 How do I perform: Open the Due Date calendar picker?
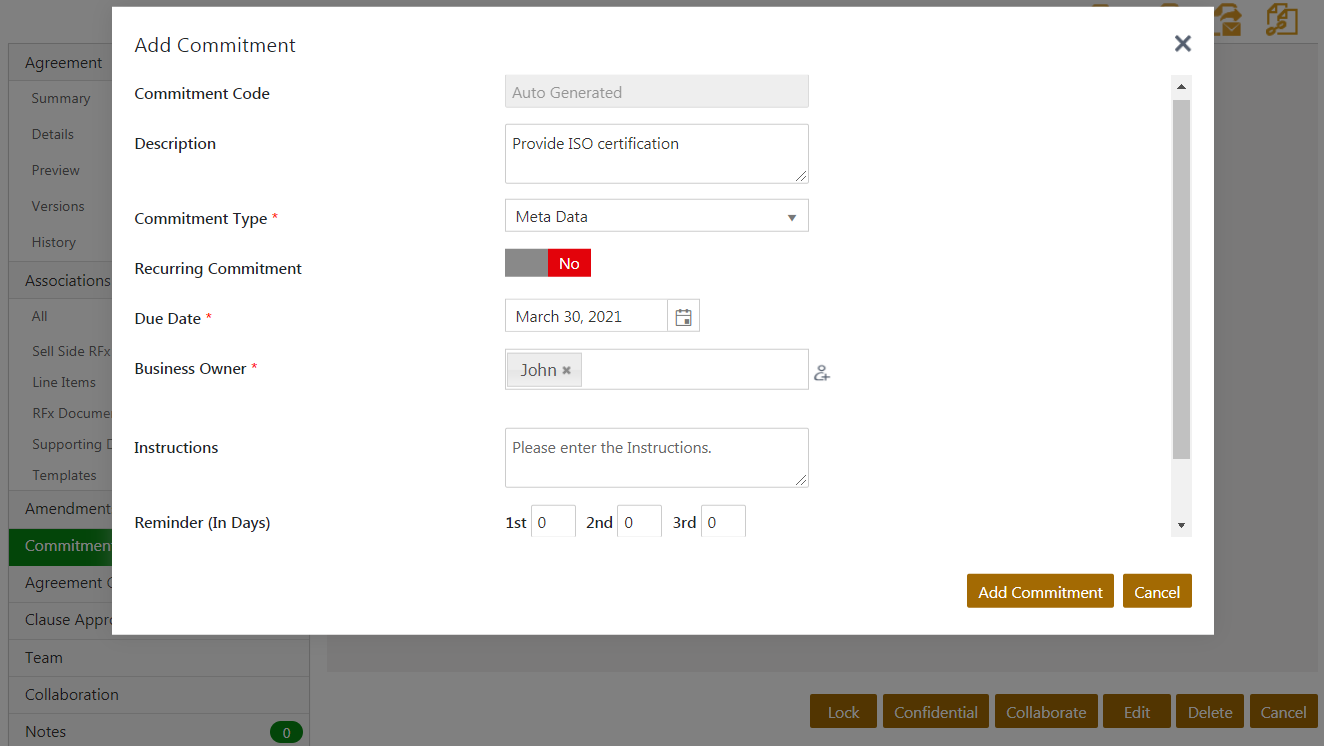coord(684,317)
